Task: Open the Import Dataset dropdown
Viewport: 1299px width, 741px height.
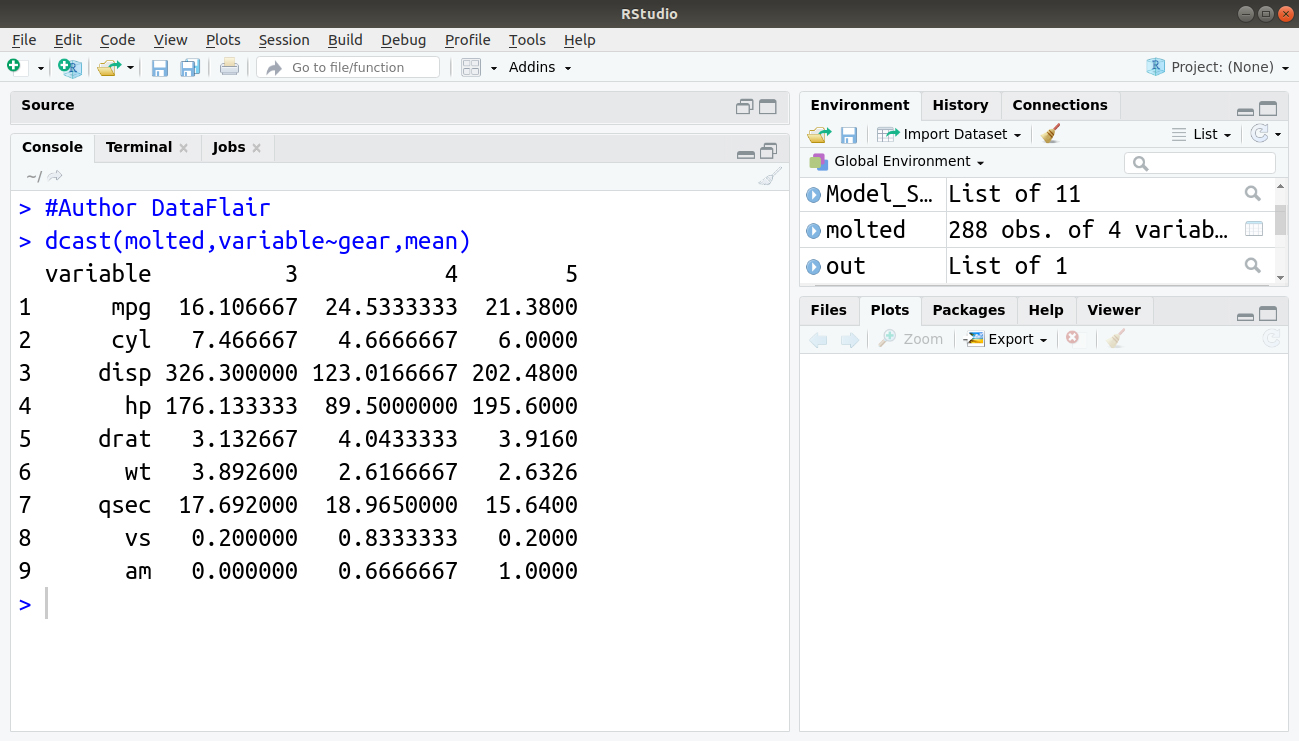Action: (950, 134)
